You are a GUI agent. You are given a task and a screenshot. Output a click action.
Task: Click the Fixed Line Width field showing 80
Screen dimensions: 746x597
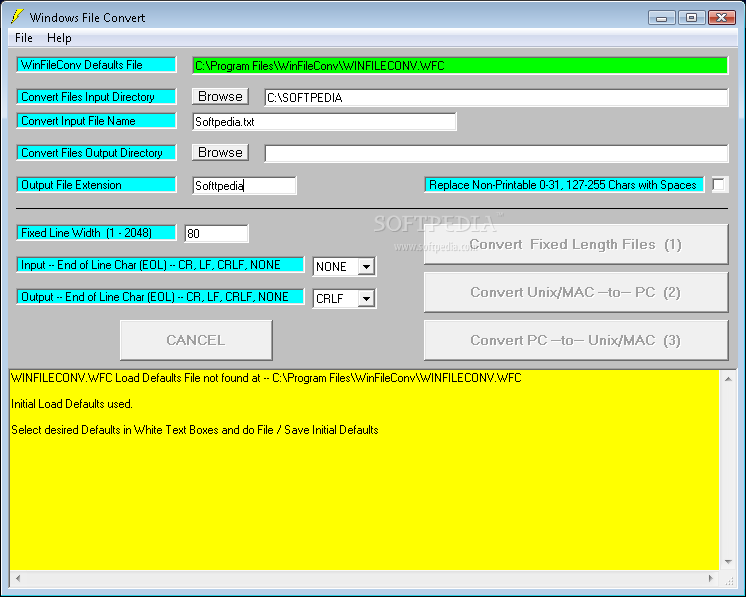[x=216, y=234]
